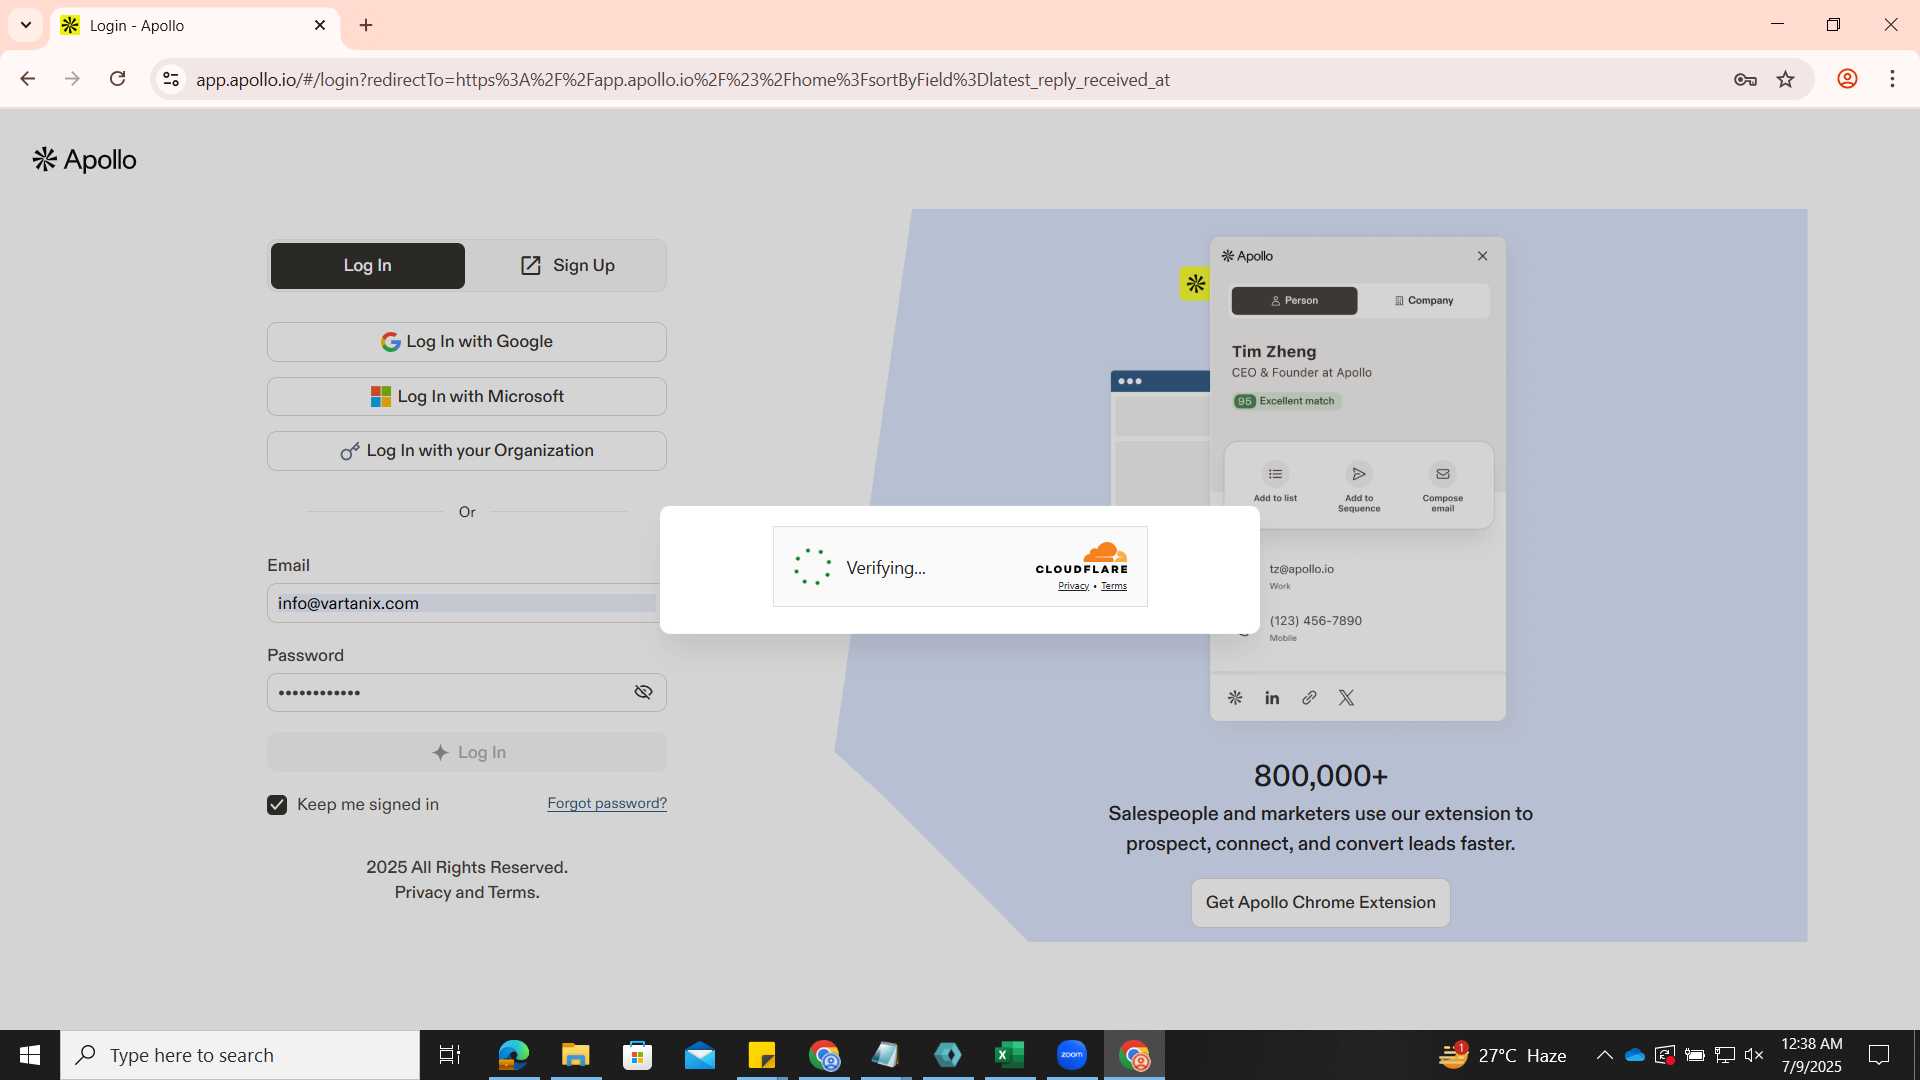Open saved passwords key icon
The width and height of the screenshot is (1920, 1080).
click(x=1745, y=80)
